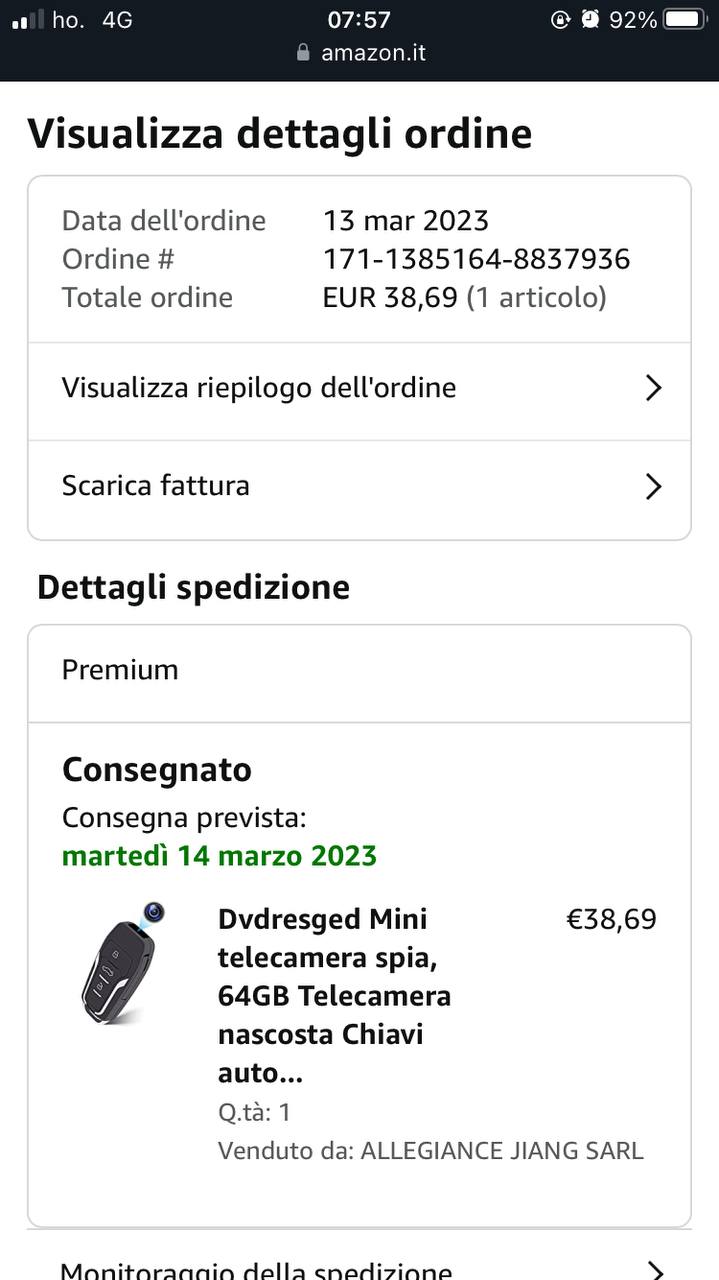Open the car key spy camera thumbnail

click(125, 962)
